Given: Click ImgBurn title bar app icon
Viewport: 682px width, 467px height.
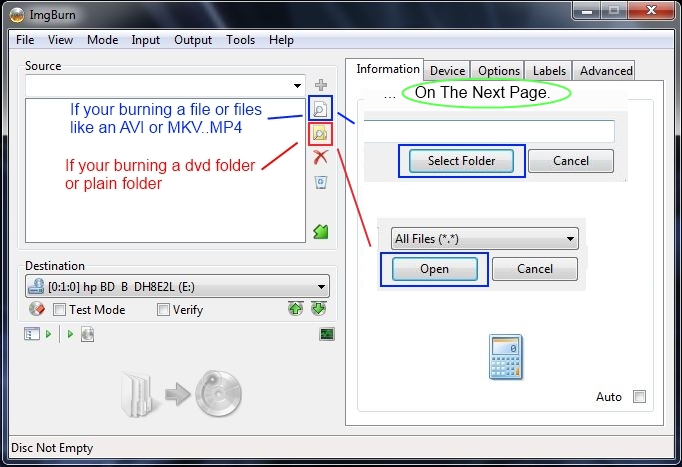Looking at the screenshot, I should pos(17,15).
